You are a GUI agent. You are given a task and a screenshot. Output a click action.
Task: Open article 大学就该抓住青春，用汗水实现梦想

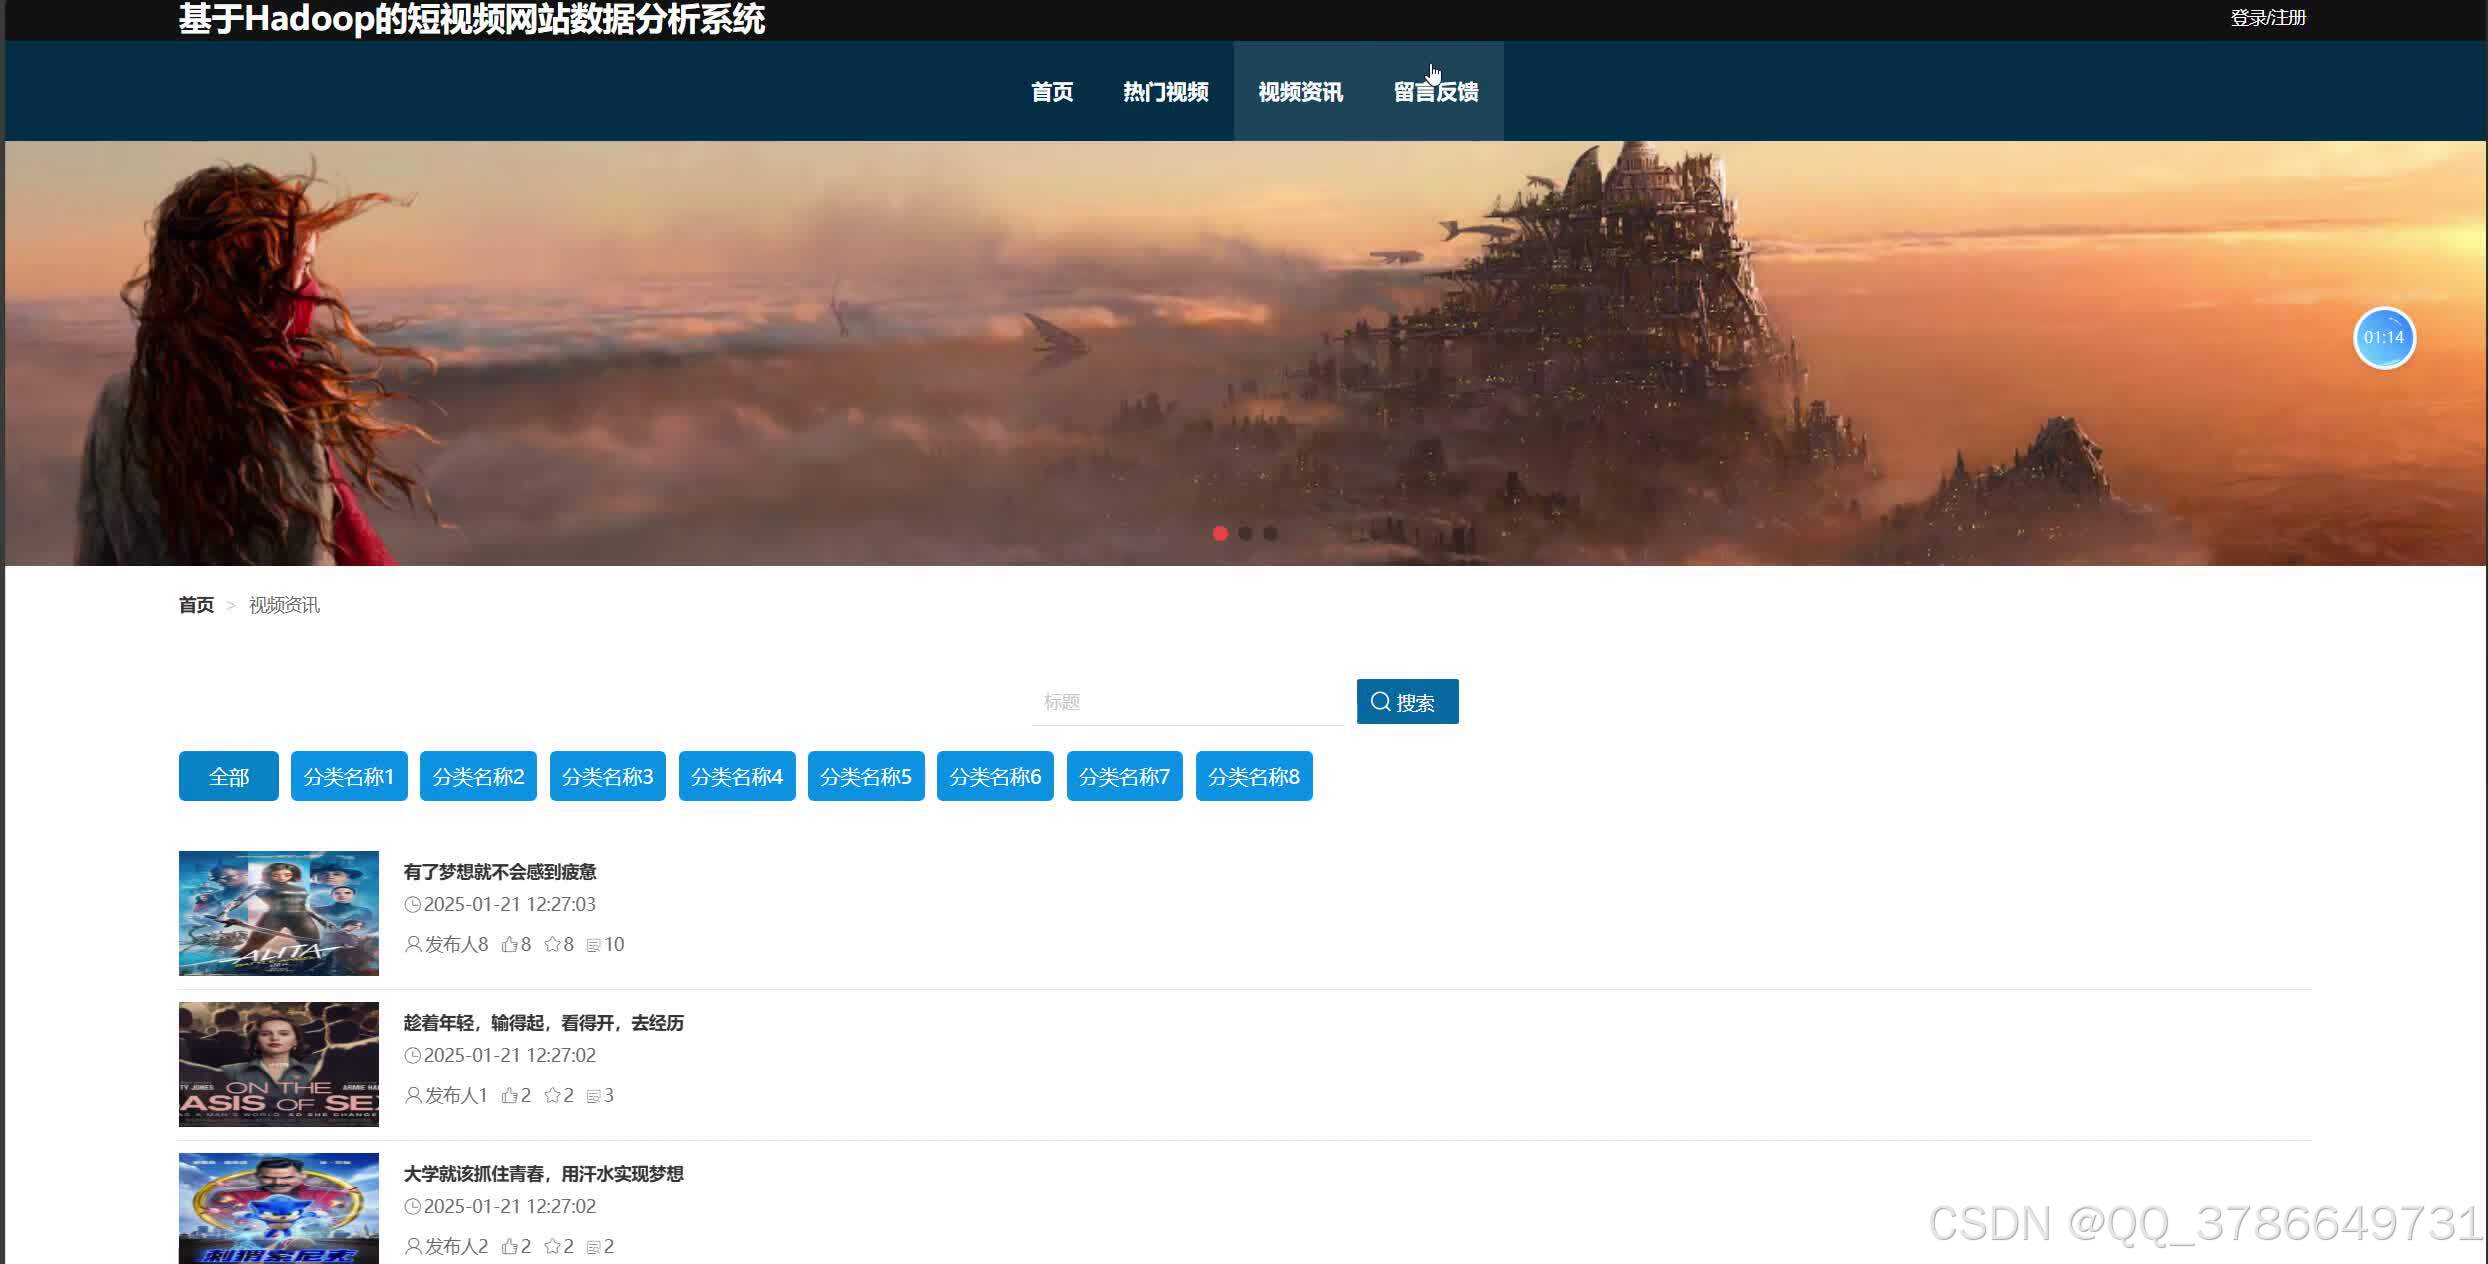pos(544,1174)
